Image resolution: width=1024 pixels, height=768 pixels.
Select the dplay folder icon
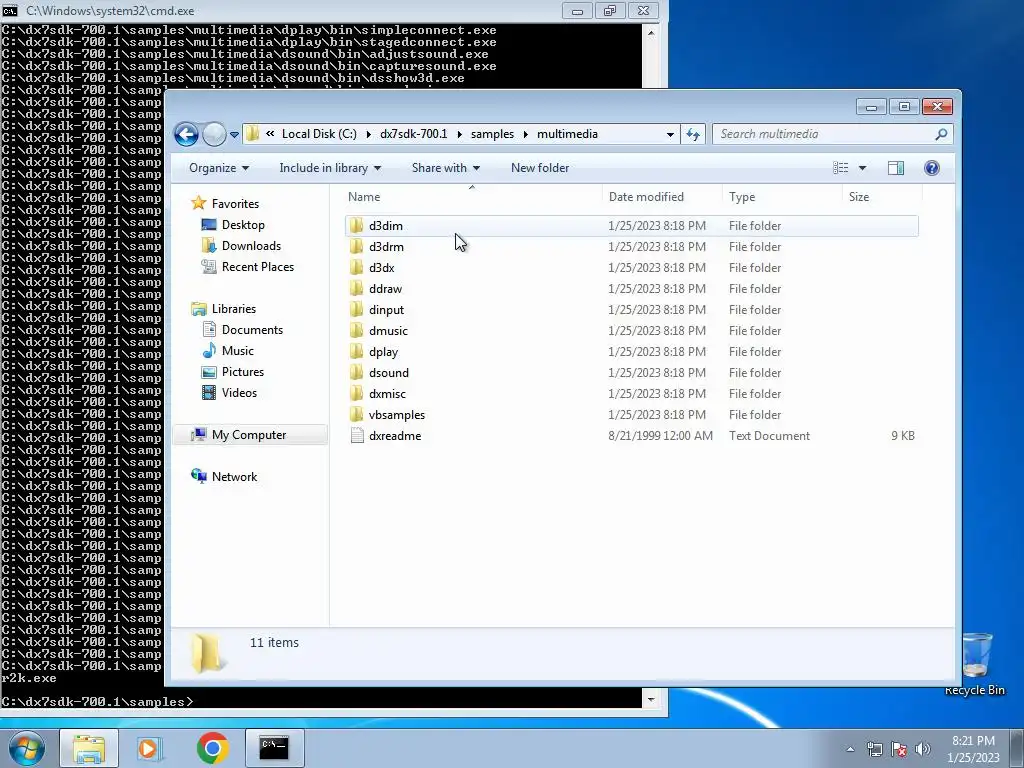tap(357, 351)
